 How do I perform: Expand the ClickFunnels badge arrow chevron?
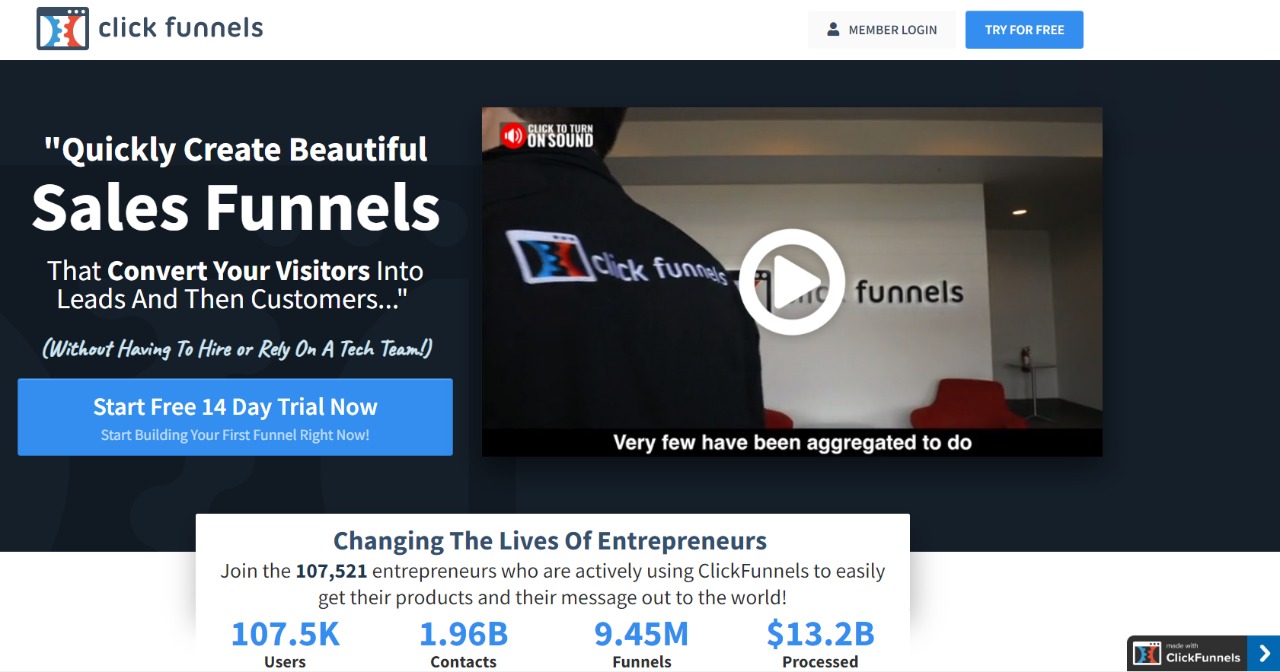[1263, 654]
